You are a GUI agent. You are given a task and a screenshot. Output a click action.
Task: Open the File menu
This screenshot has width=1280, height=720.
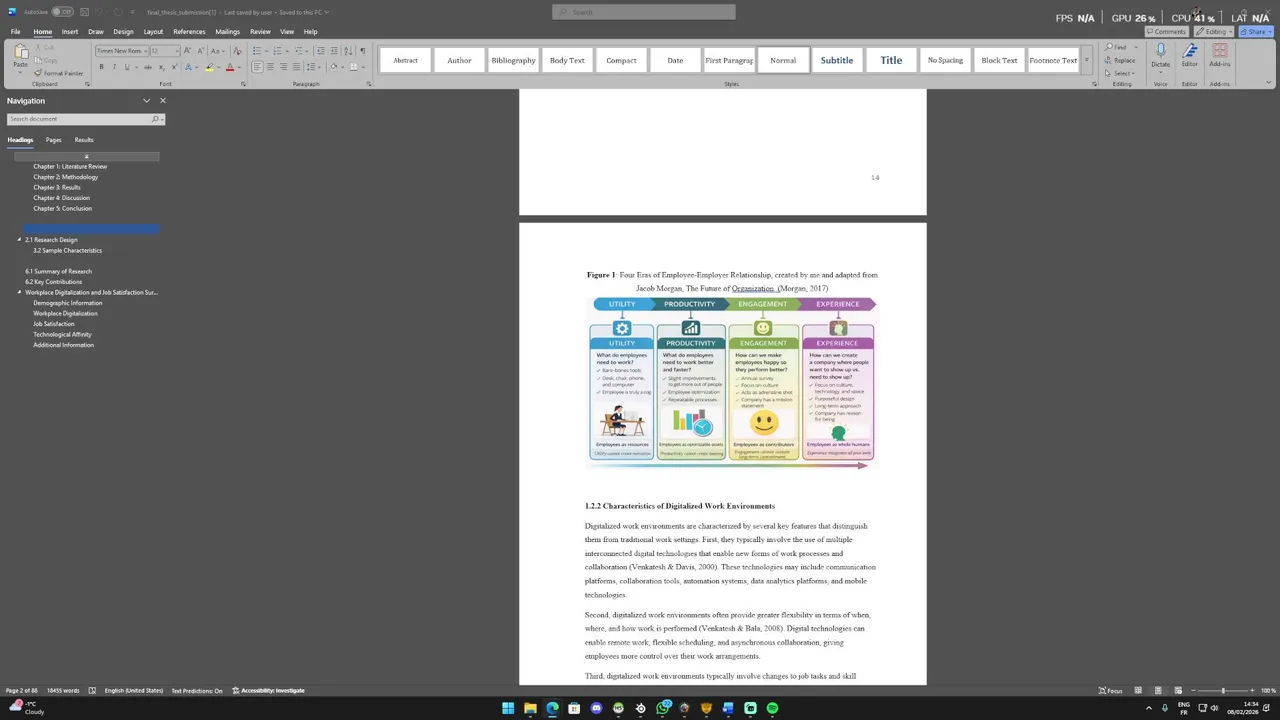(x=15, y=31)
